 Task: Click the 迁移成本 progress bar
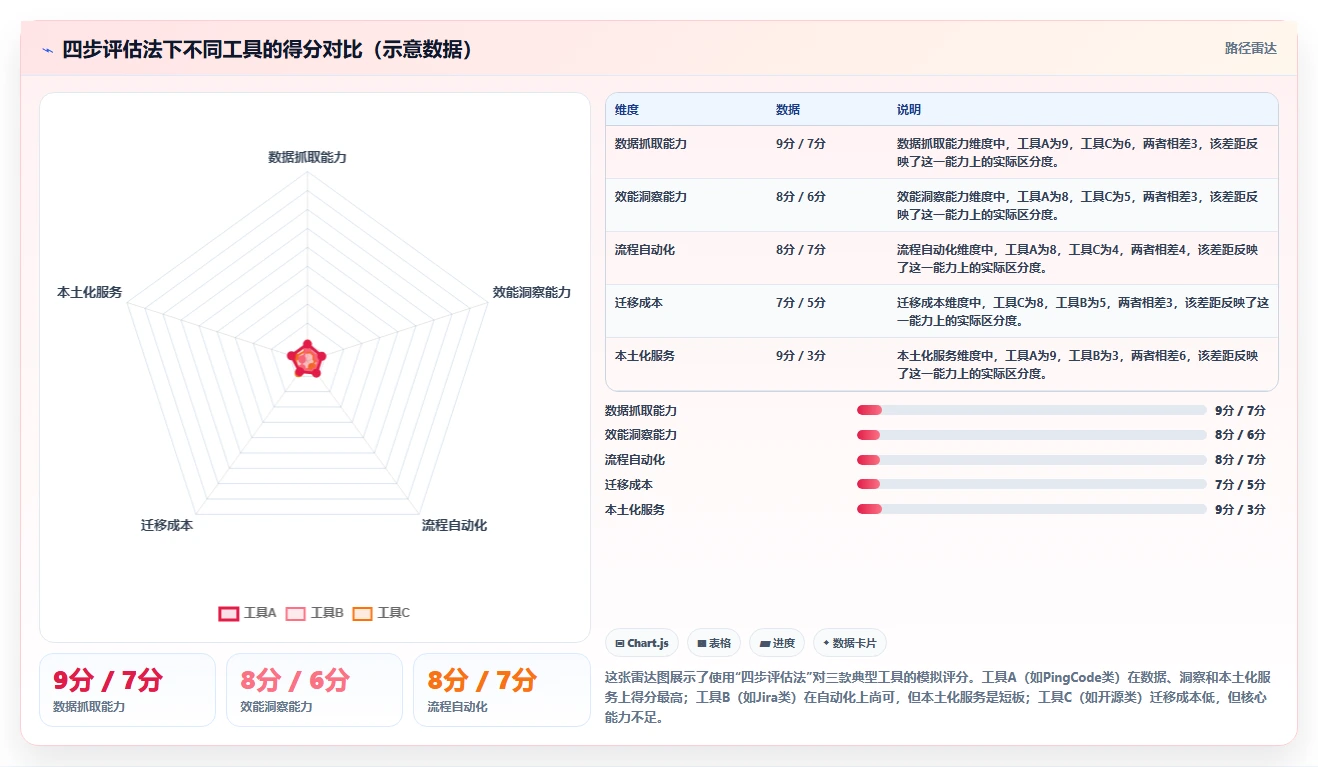(x=1031, y=484)
